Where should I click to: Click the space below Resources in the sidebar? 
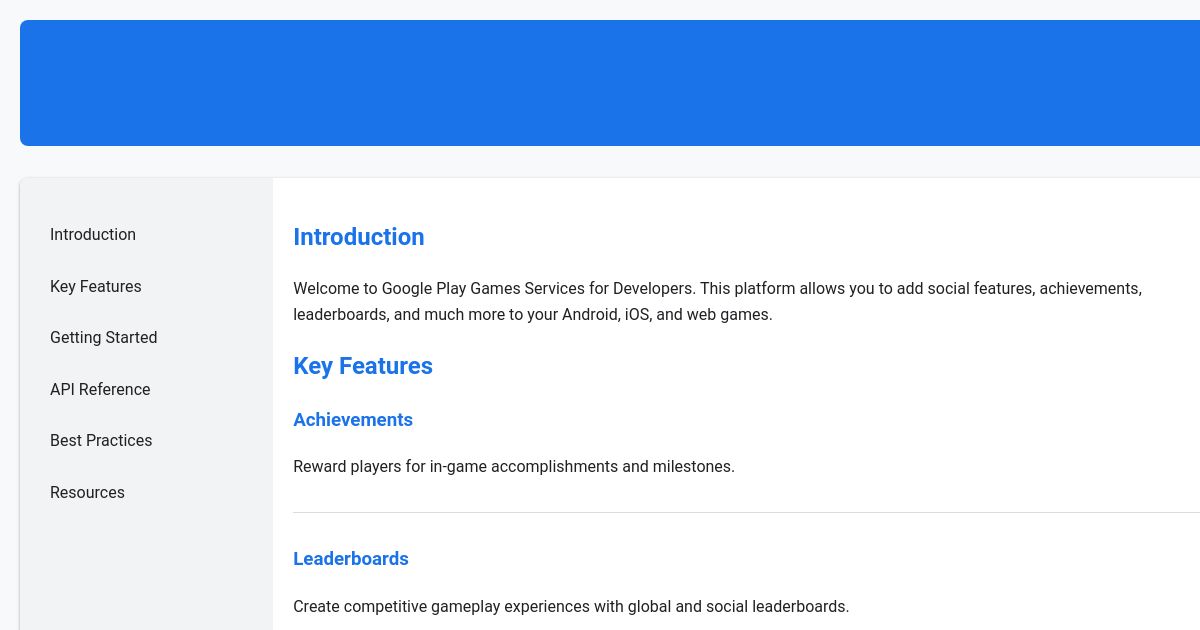click(146, 560)
